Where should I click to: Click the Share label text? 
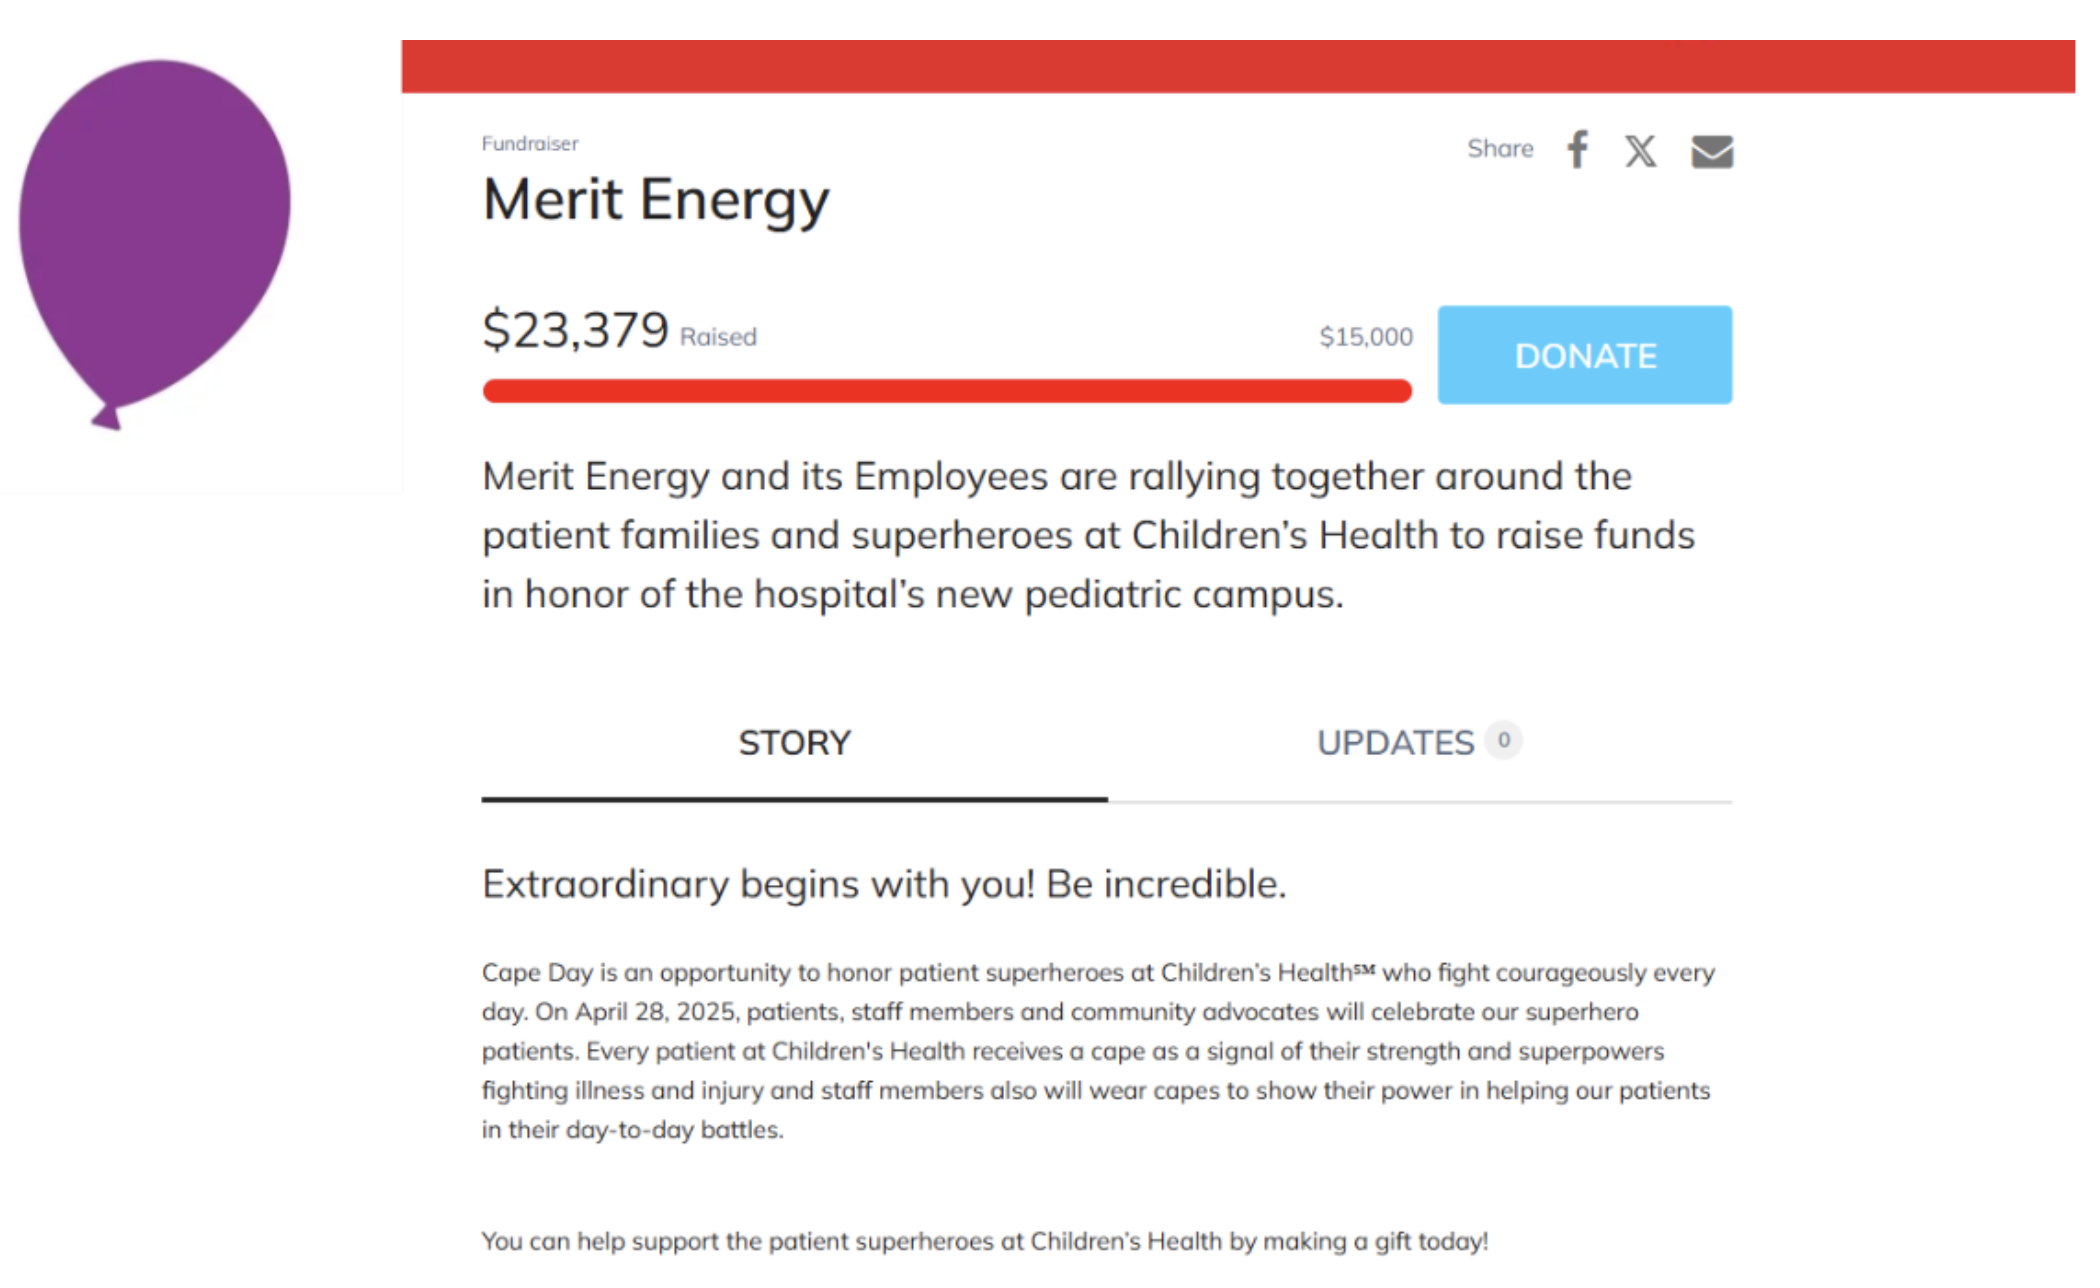(x=1500, y=149)
